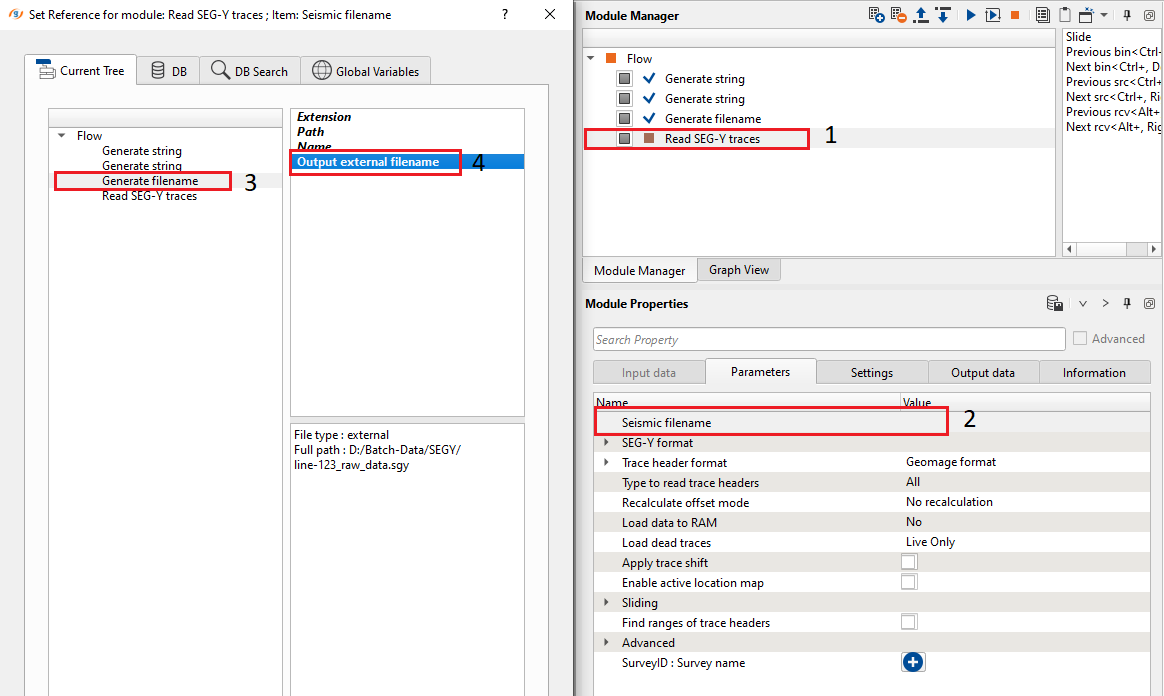
Task: Move selected module up with the up-arrow icon
Action: coord(921,15)
